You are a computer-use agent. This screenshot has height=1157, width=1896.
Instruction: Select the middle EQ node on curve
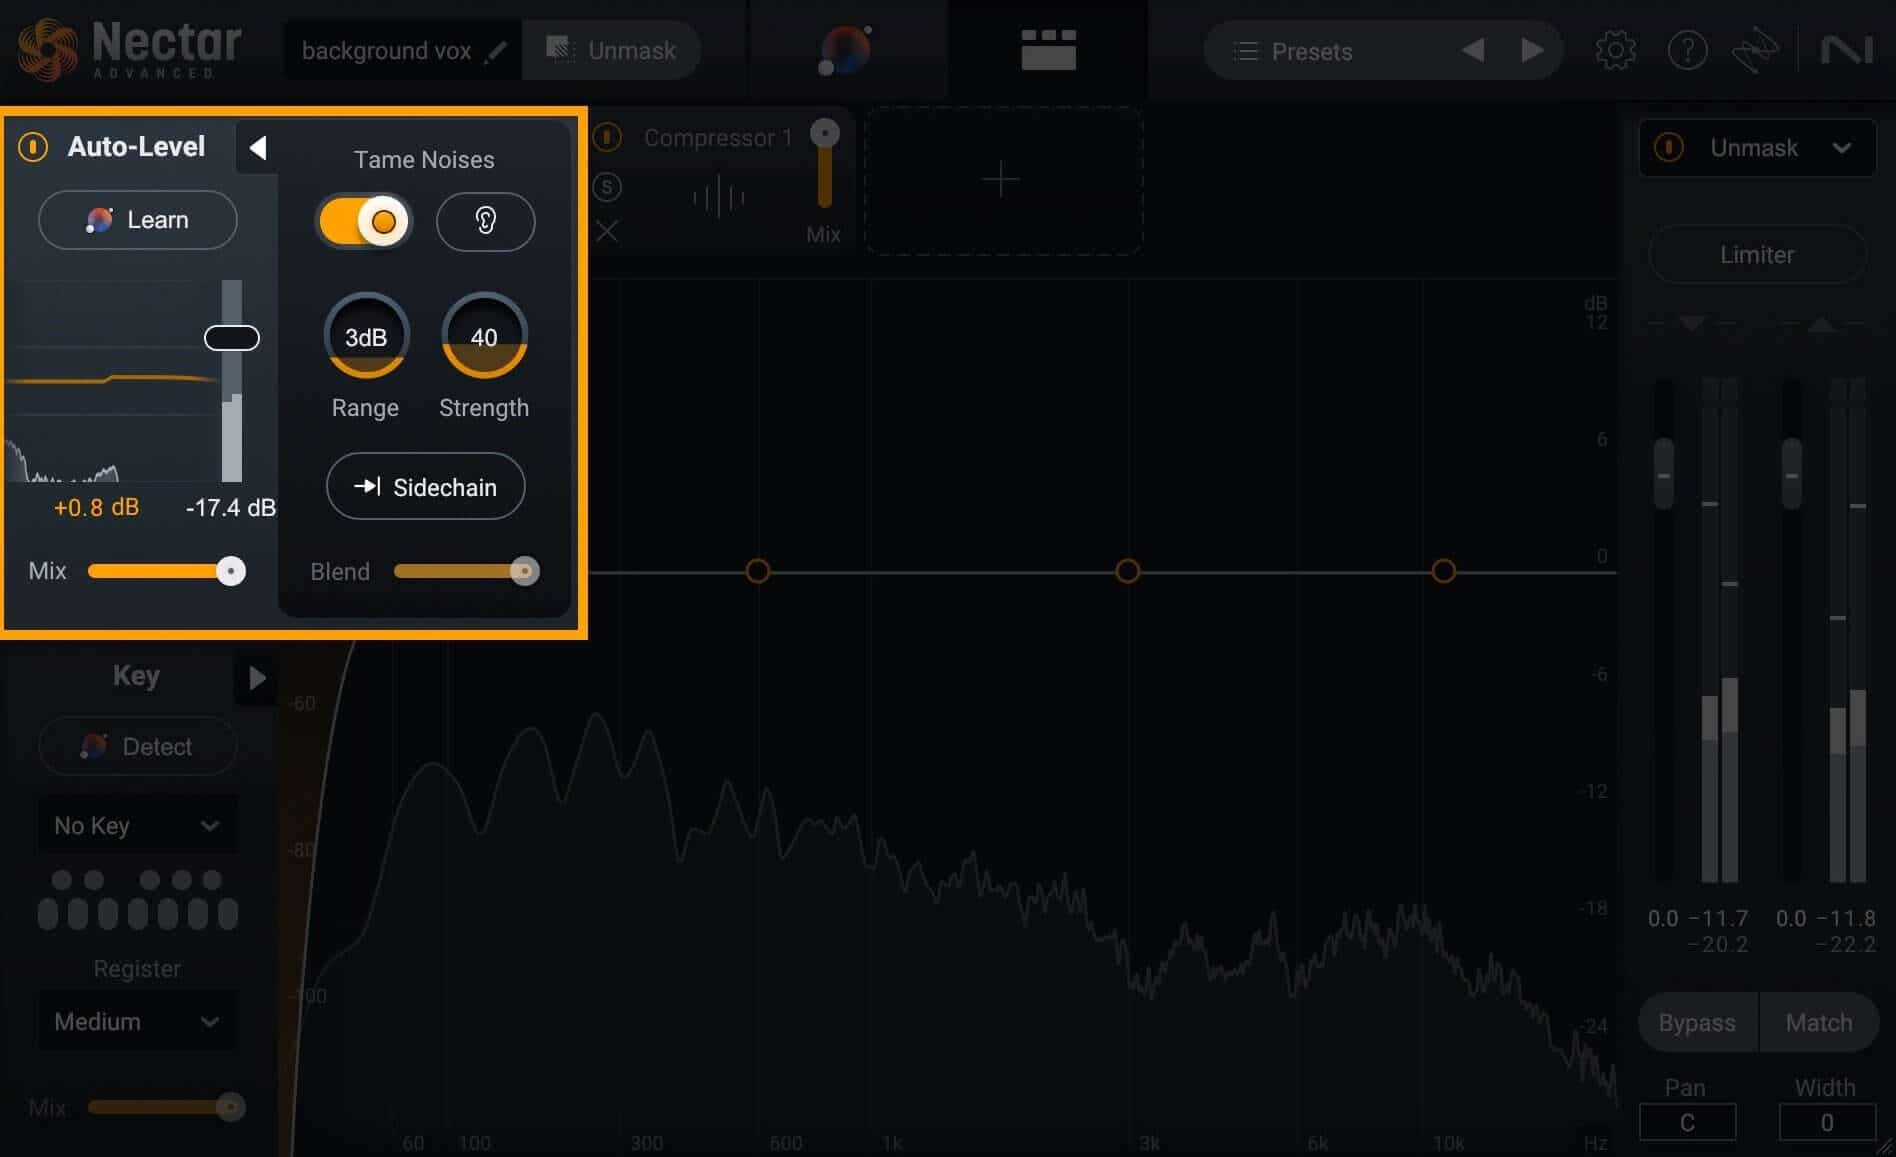[1127, 571]
